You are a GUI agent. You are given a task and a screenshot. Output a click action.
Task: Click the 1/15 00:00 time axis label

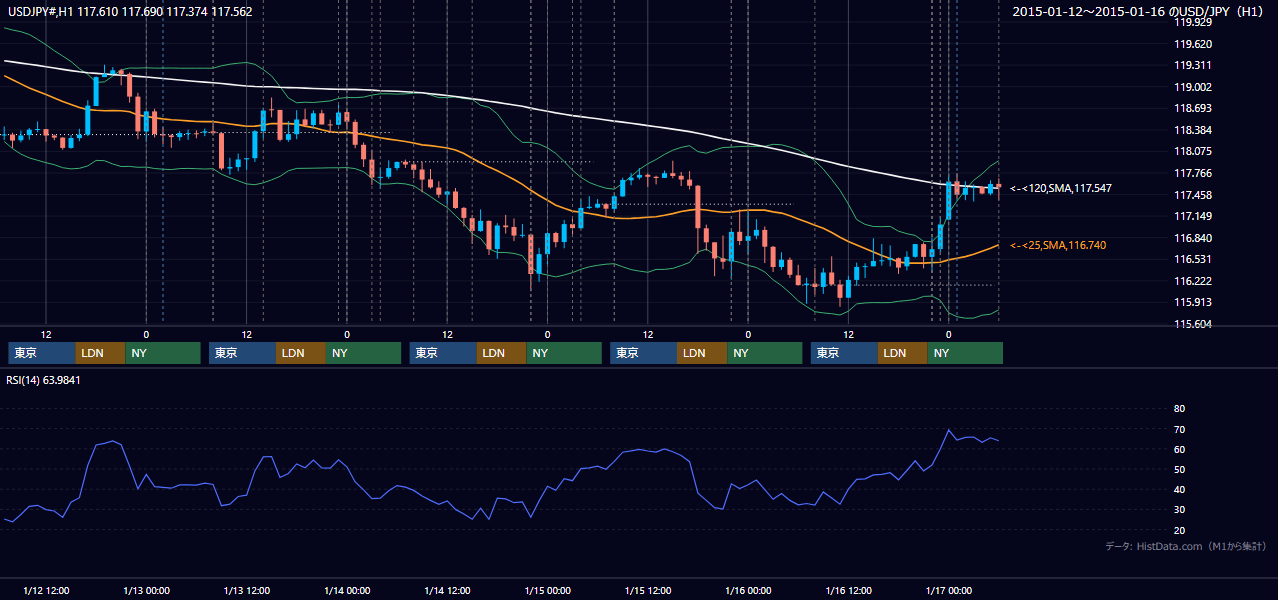(548, 590)
